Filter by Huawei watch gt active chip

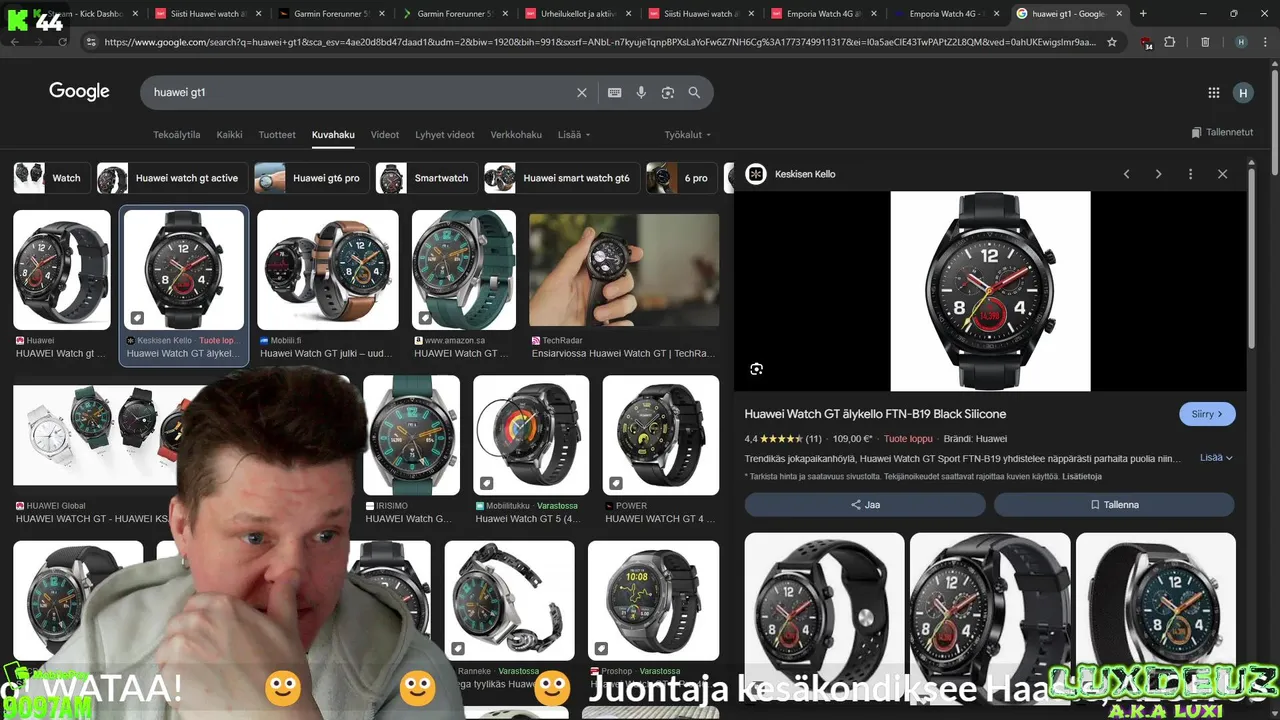pyautogui.click(x=172, y=178)
